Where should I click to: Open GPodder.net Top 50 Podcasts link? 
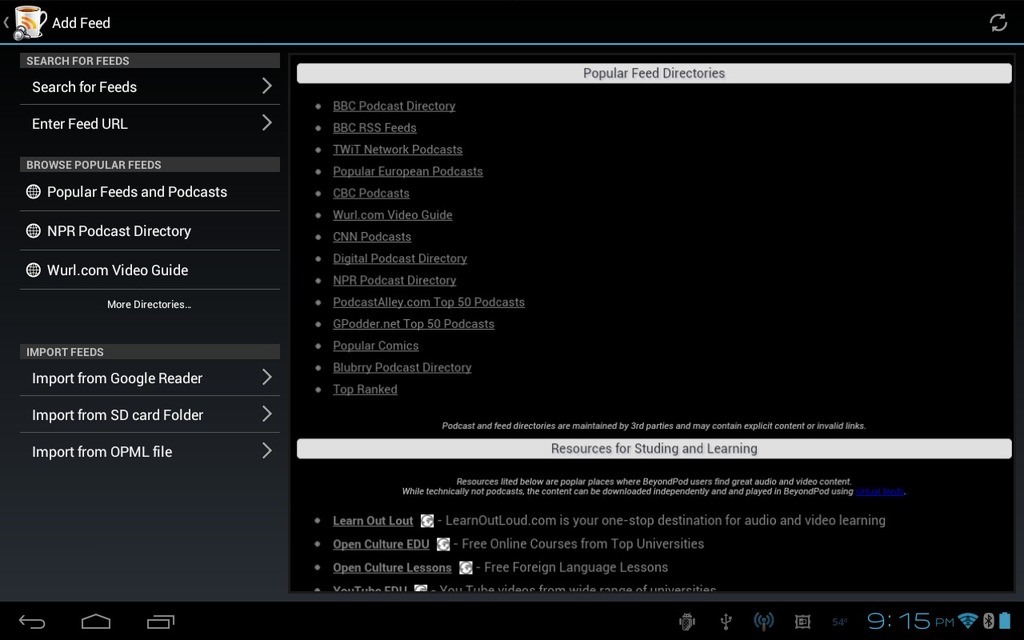(413, 324)
